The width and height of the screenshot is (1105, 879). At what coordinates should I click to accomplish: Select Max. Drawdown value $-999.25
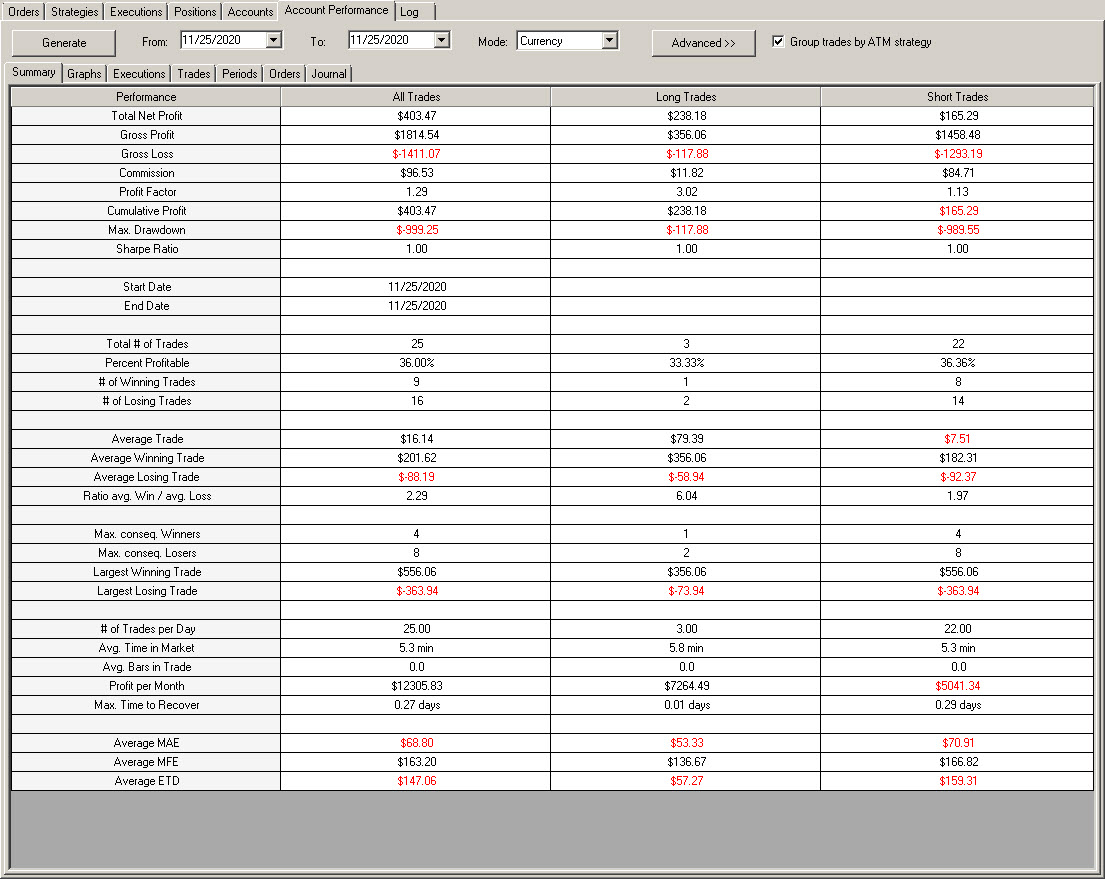tap(416, 230)
